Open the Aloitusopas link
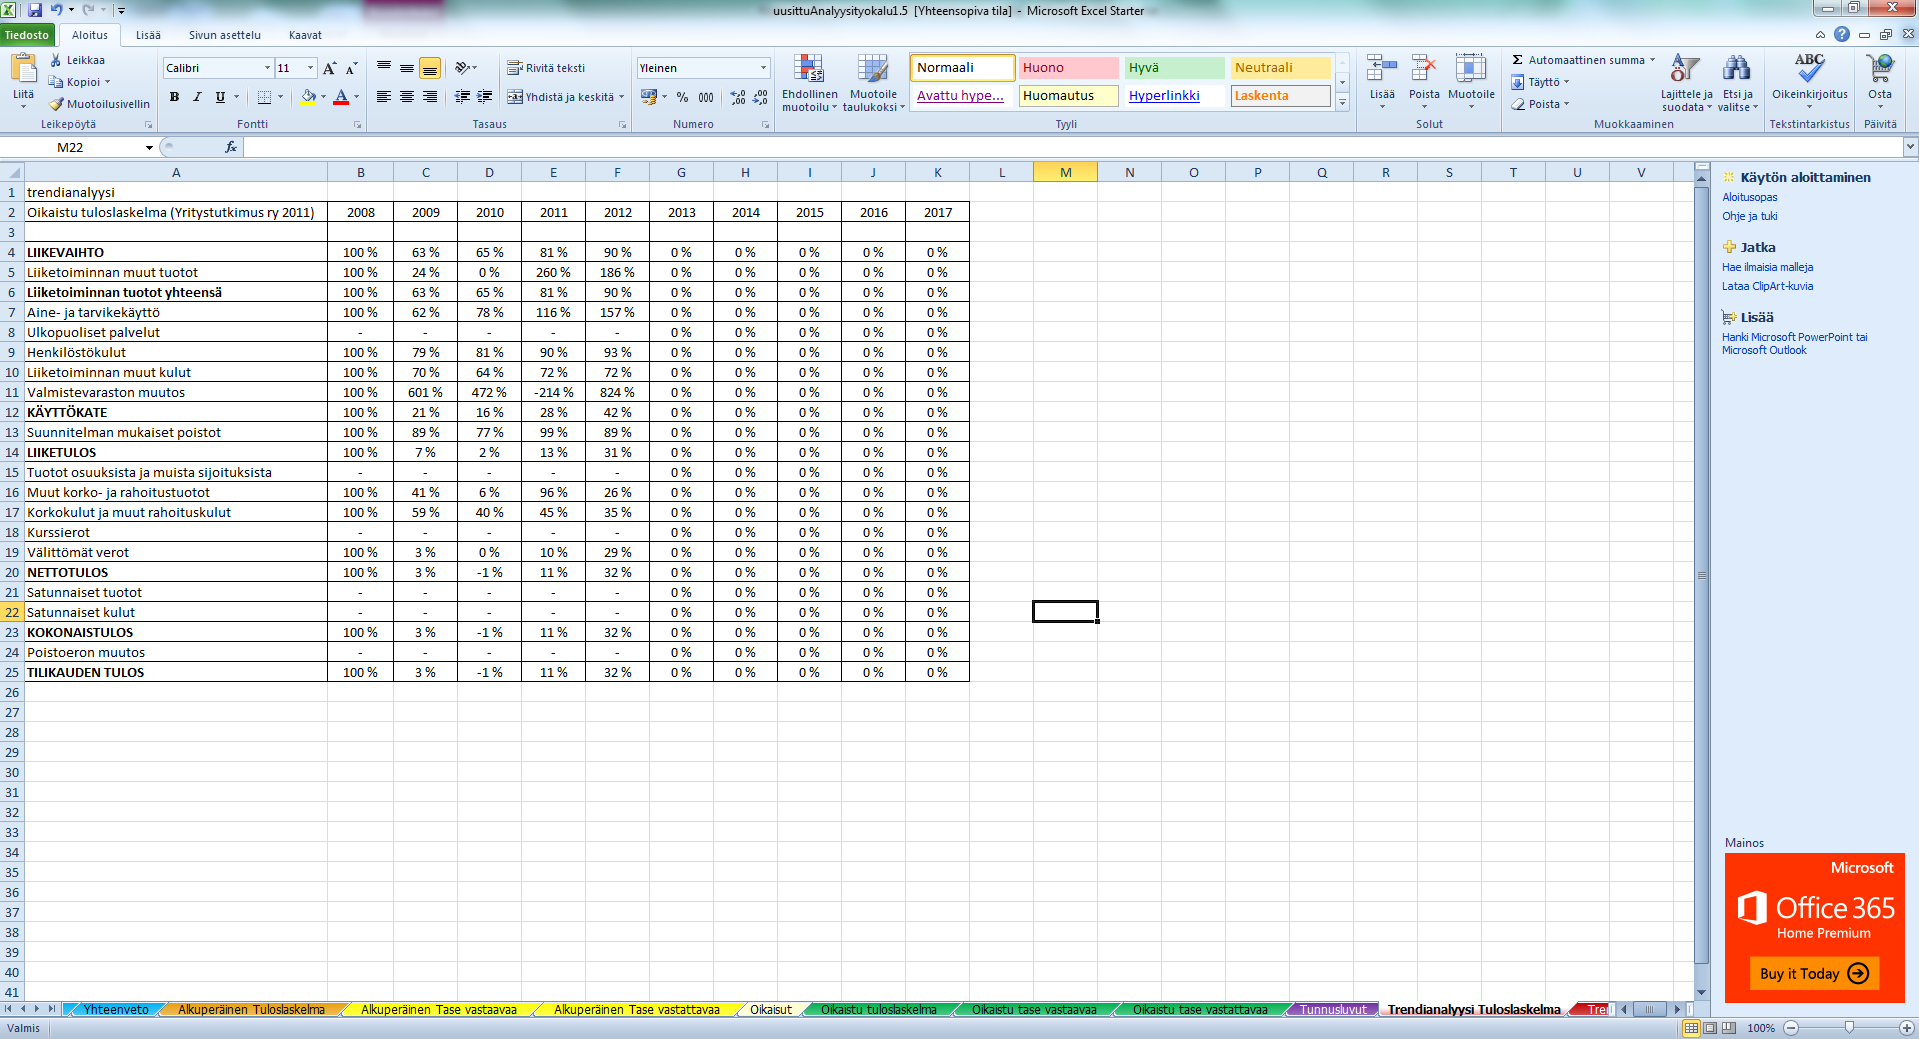Viewport: 1919px width, 1039px height. [1749, 197]
